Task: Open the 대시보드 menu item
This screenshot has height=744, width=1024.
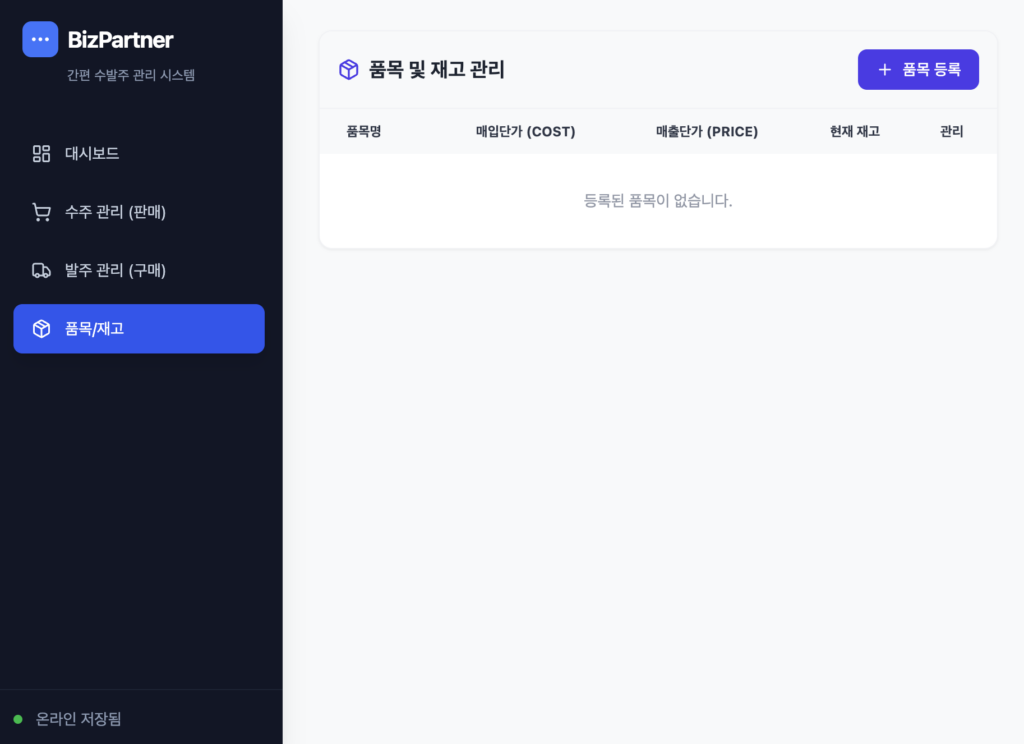Action: [x=92, y=154]
